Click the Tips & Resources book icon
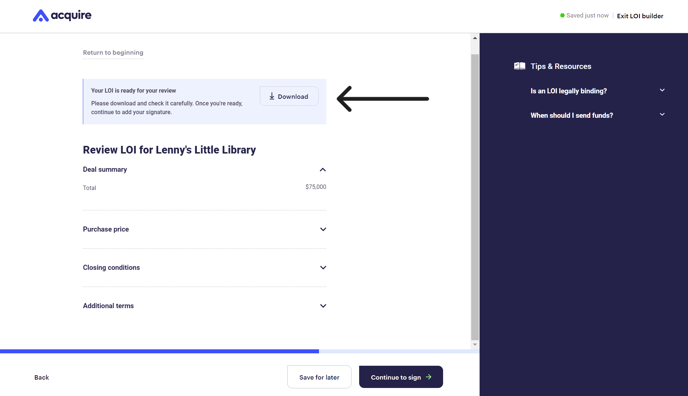Viewport: 688px width, 396px height. (x=520, y=66)
